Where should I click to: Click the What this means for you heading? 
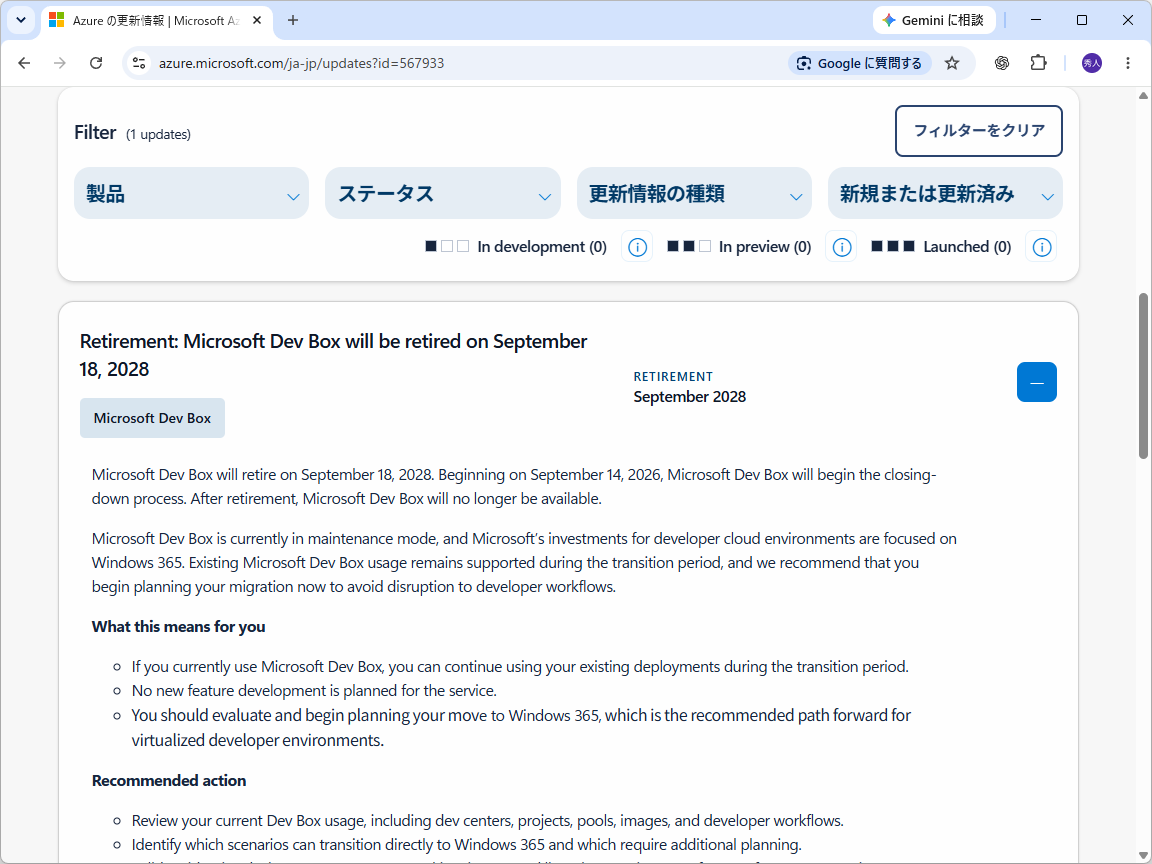(179, 627)
